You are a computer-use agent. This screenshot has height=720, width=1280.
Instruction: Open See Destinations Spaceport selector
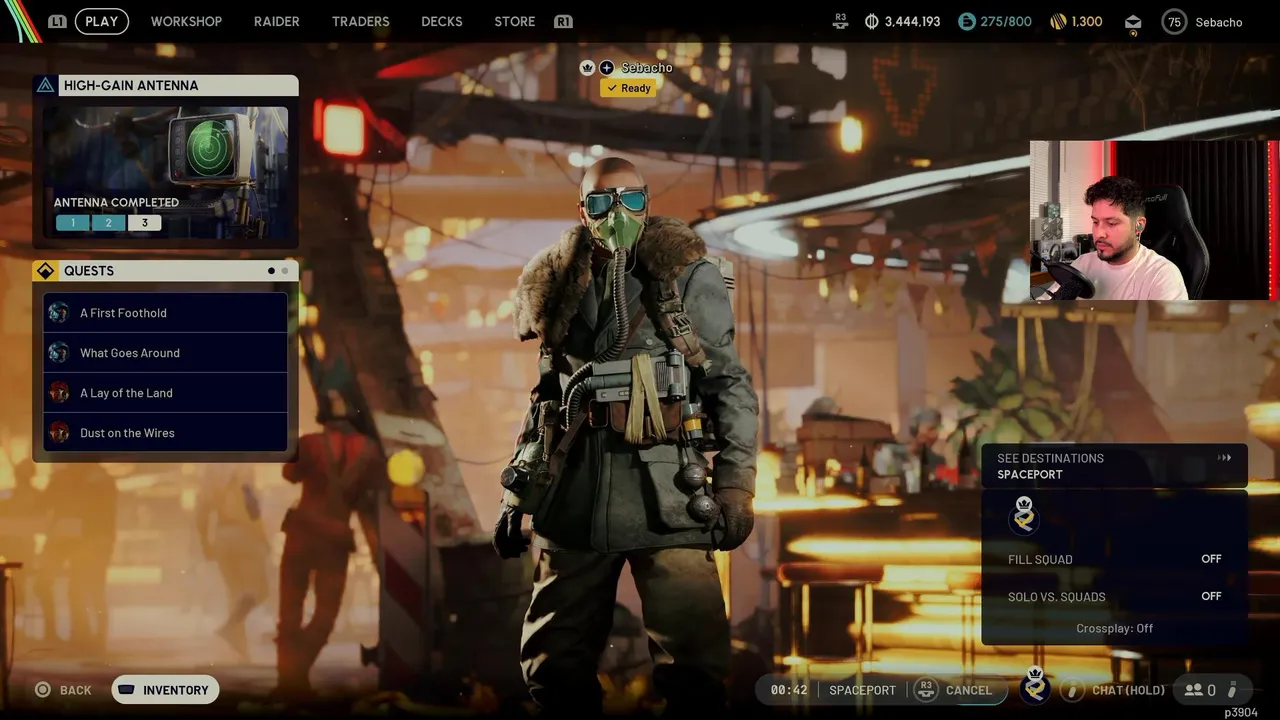pyautogui.click(x=1114, y=466)
